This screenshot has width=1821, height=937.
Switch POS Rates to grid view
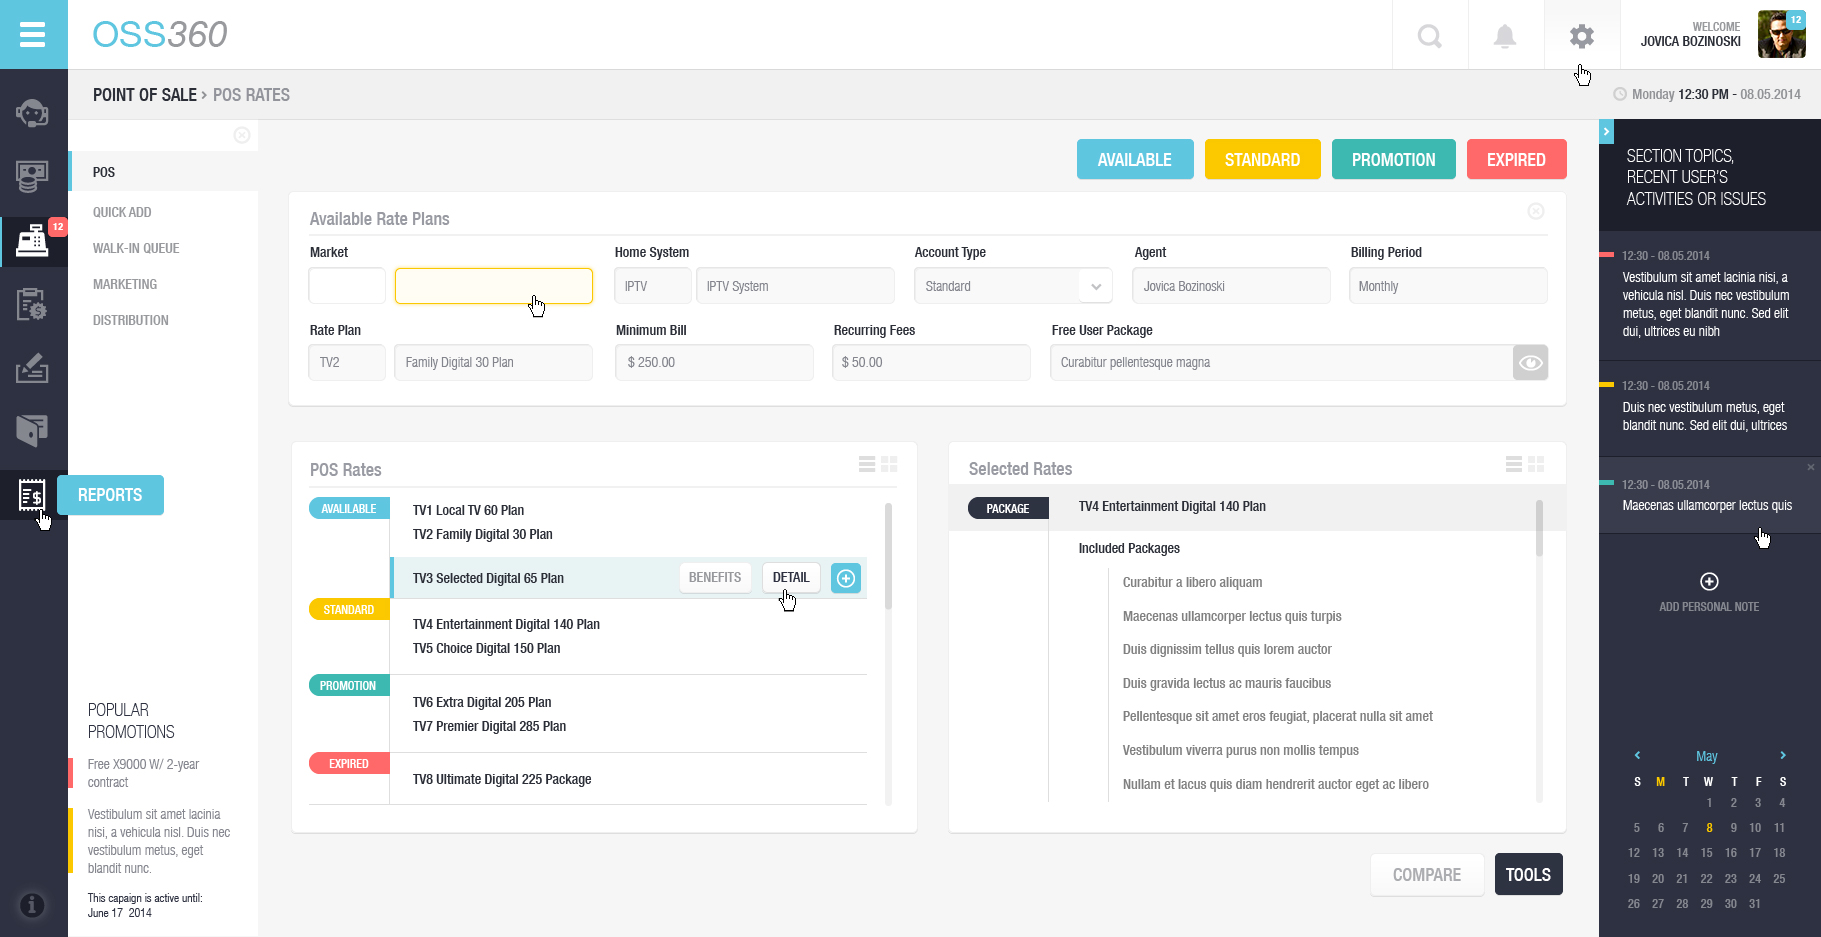pos(889,464)
